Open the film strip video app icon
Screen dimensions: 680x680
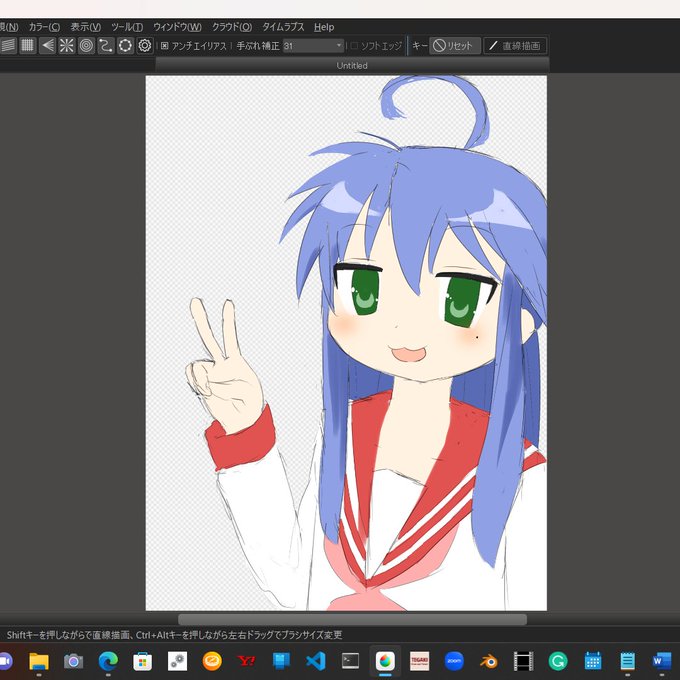point(523,661)
